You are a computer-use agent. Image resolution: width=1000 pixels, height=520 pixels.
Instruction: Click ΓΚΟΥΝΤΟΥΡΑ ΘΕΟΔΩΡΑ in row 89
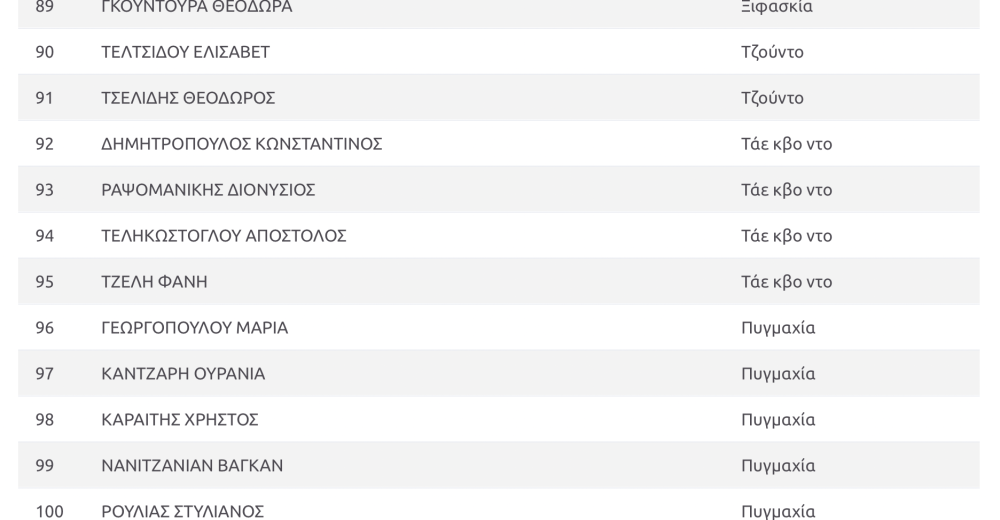click(197, 7)
